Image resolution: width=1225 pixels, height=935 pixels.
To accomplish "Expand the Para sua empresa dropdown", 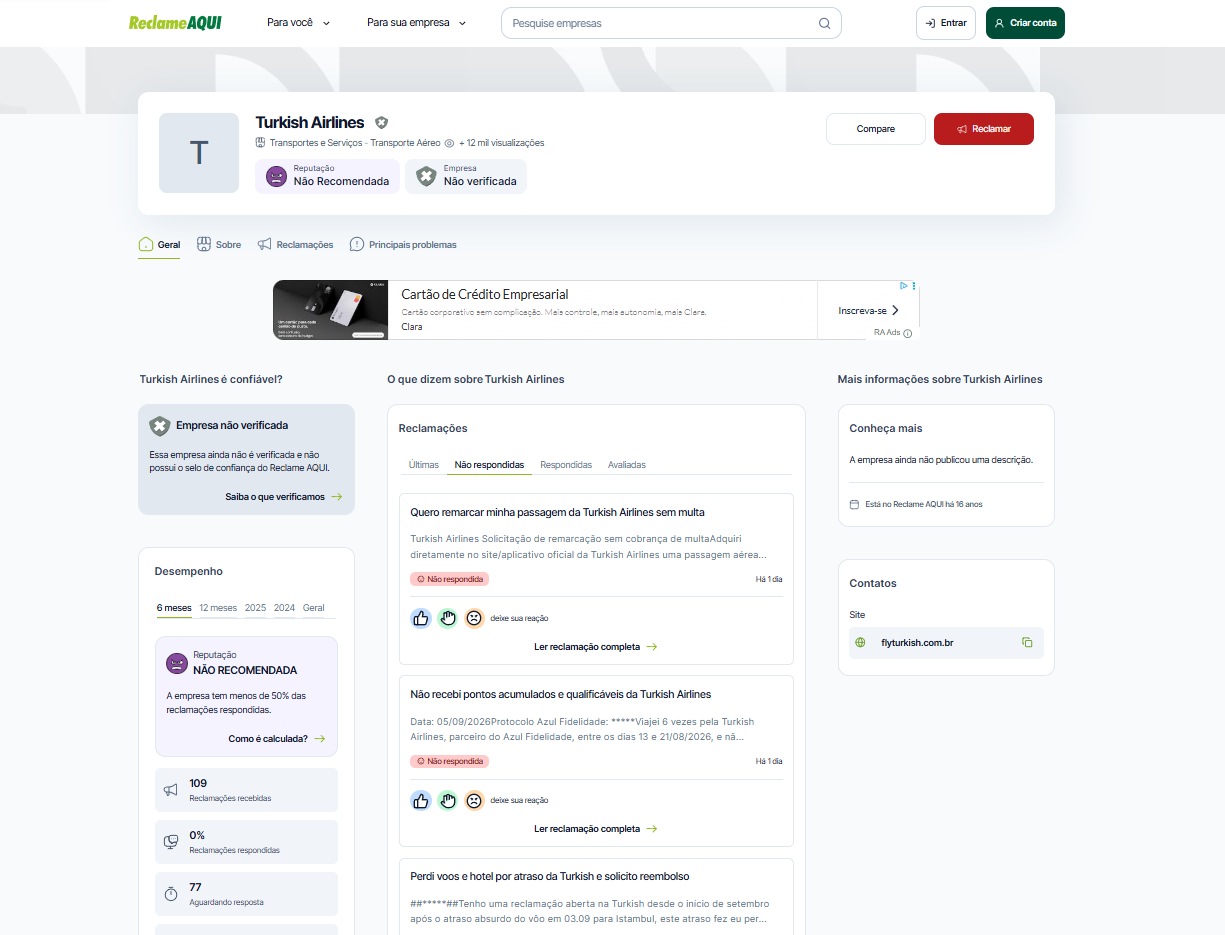I will coord(416,23).
